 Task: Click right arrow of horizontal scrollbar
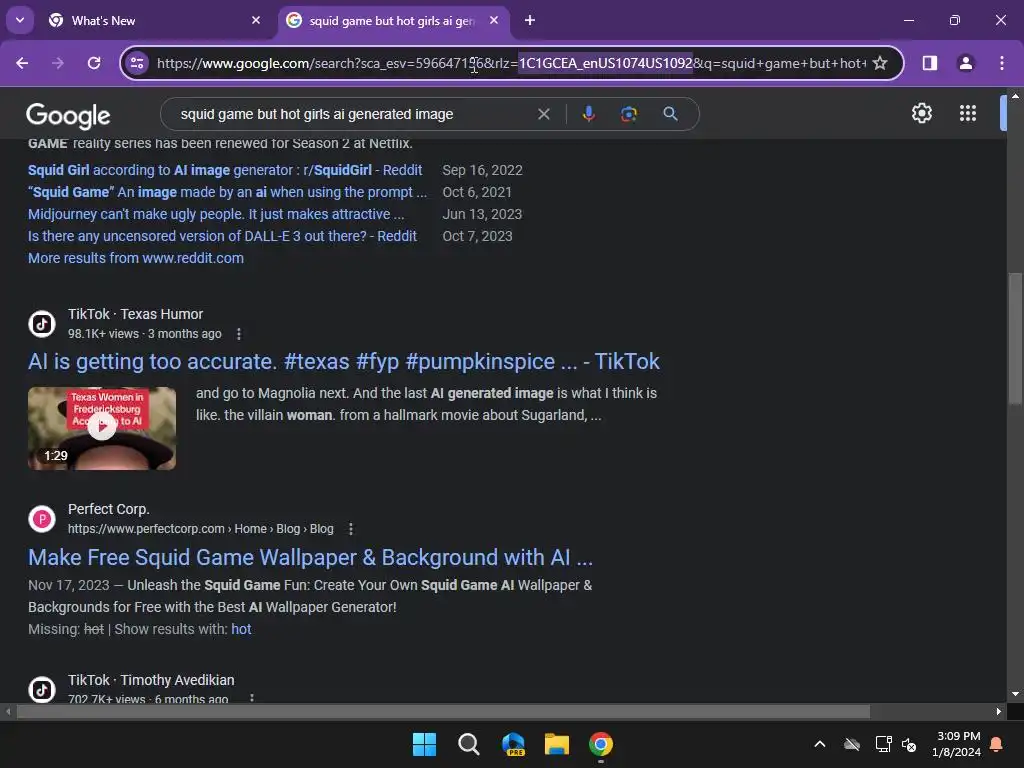999,711
